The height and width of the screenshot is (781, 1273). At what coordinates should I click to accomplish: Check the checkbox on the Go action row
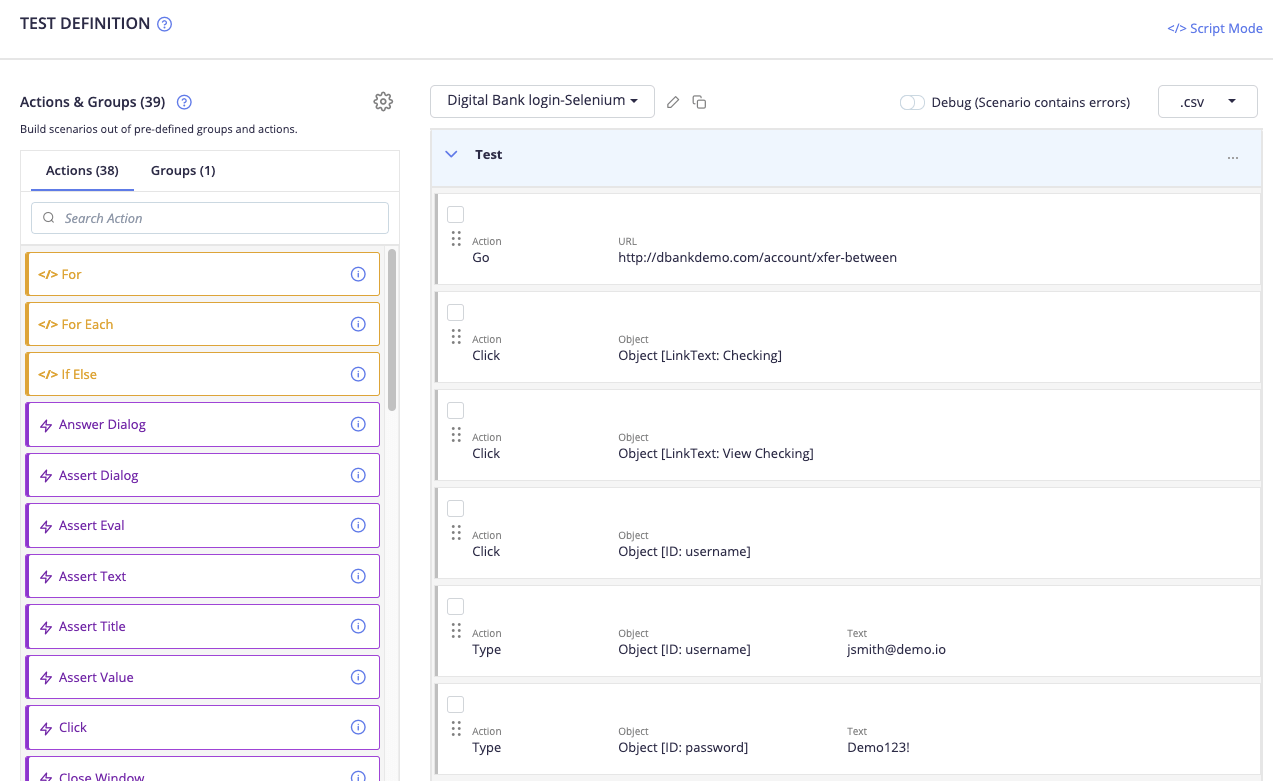coord(455,214)
